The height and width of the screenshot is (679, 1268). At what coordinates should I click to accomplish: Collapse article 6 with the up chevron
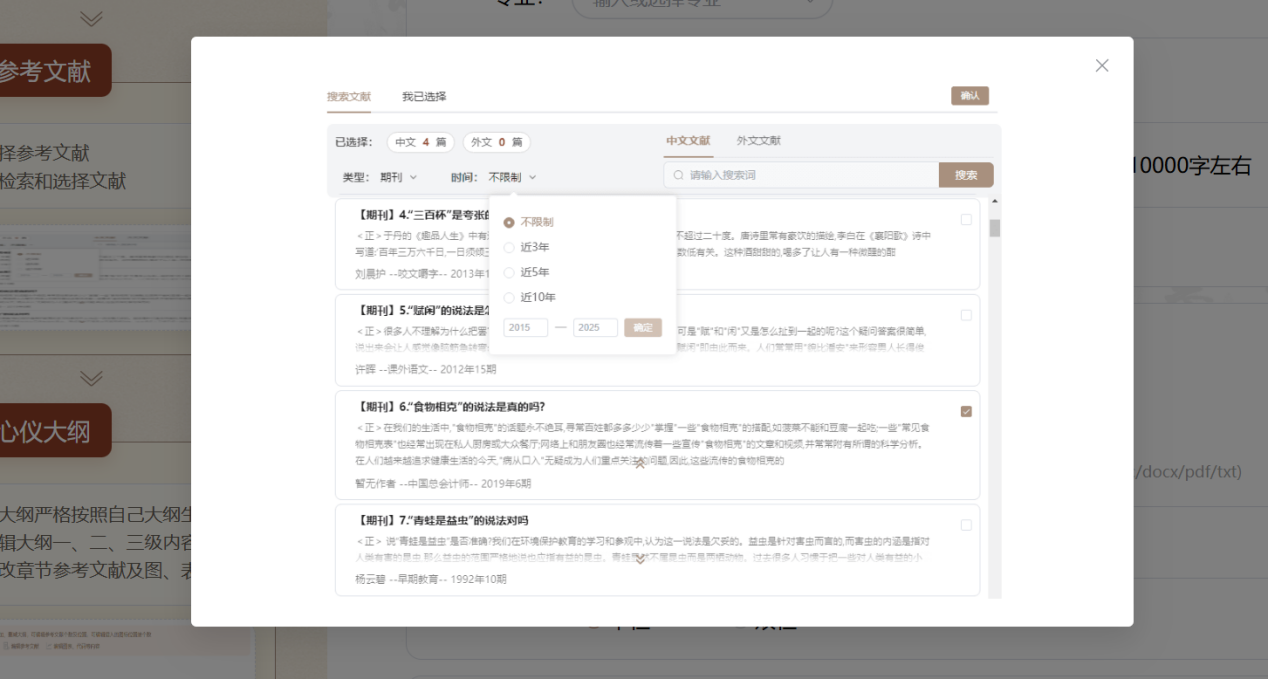[640, 463]
